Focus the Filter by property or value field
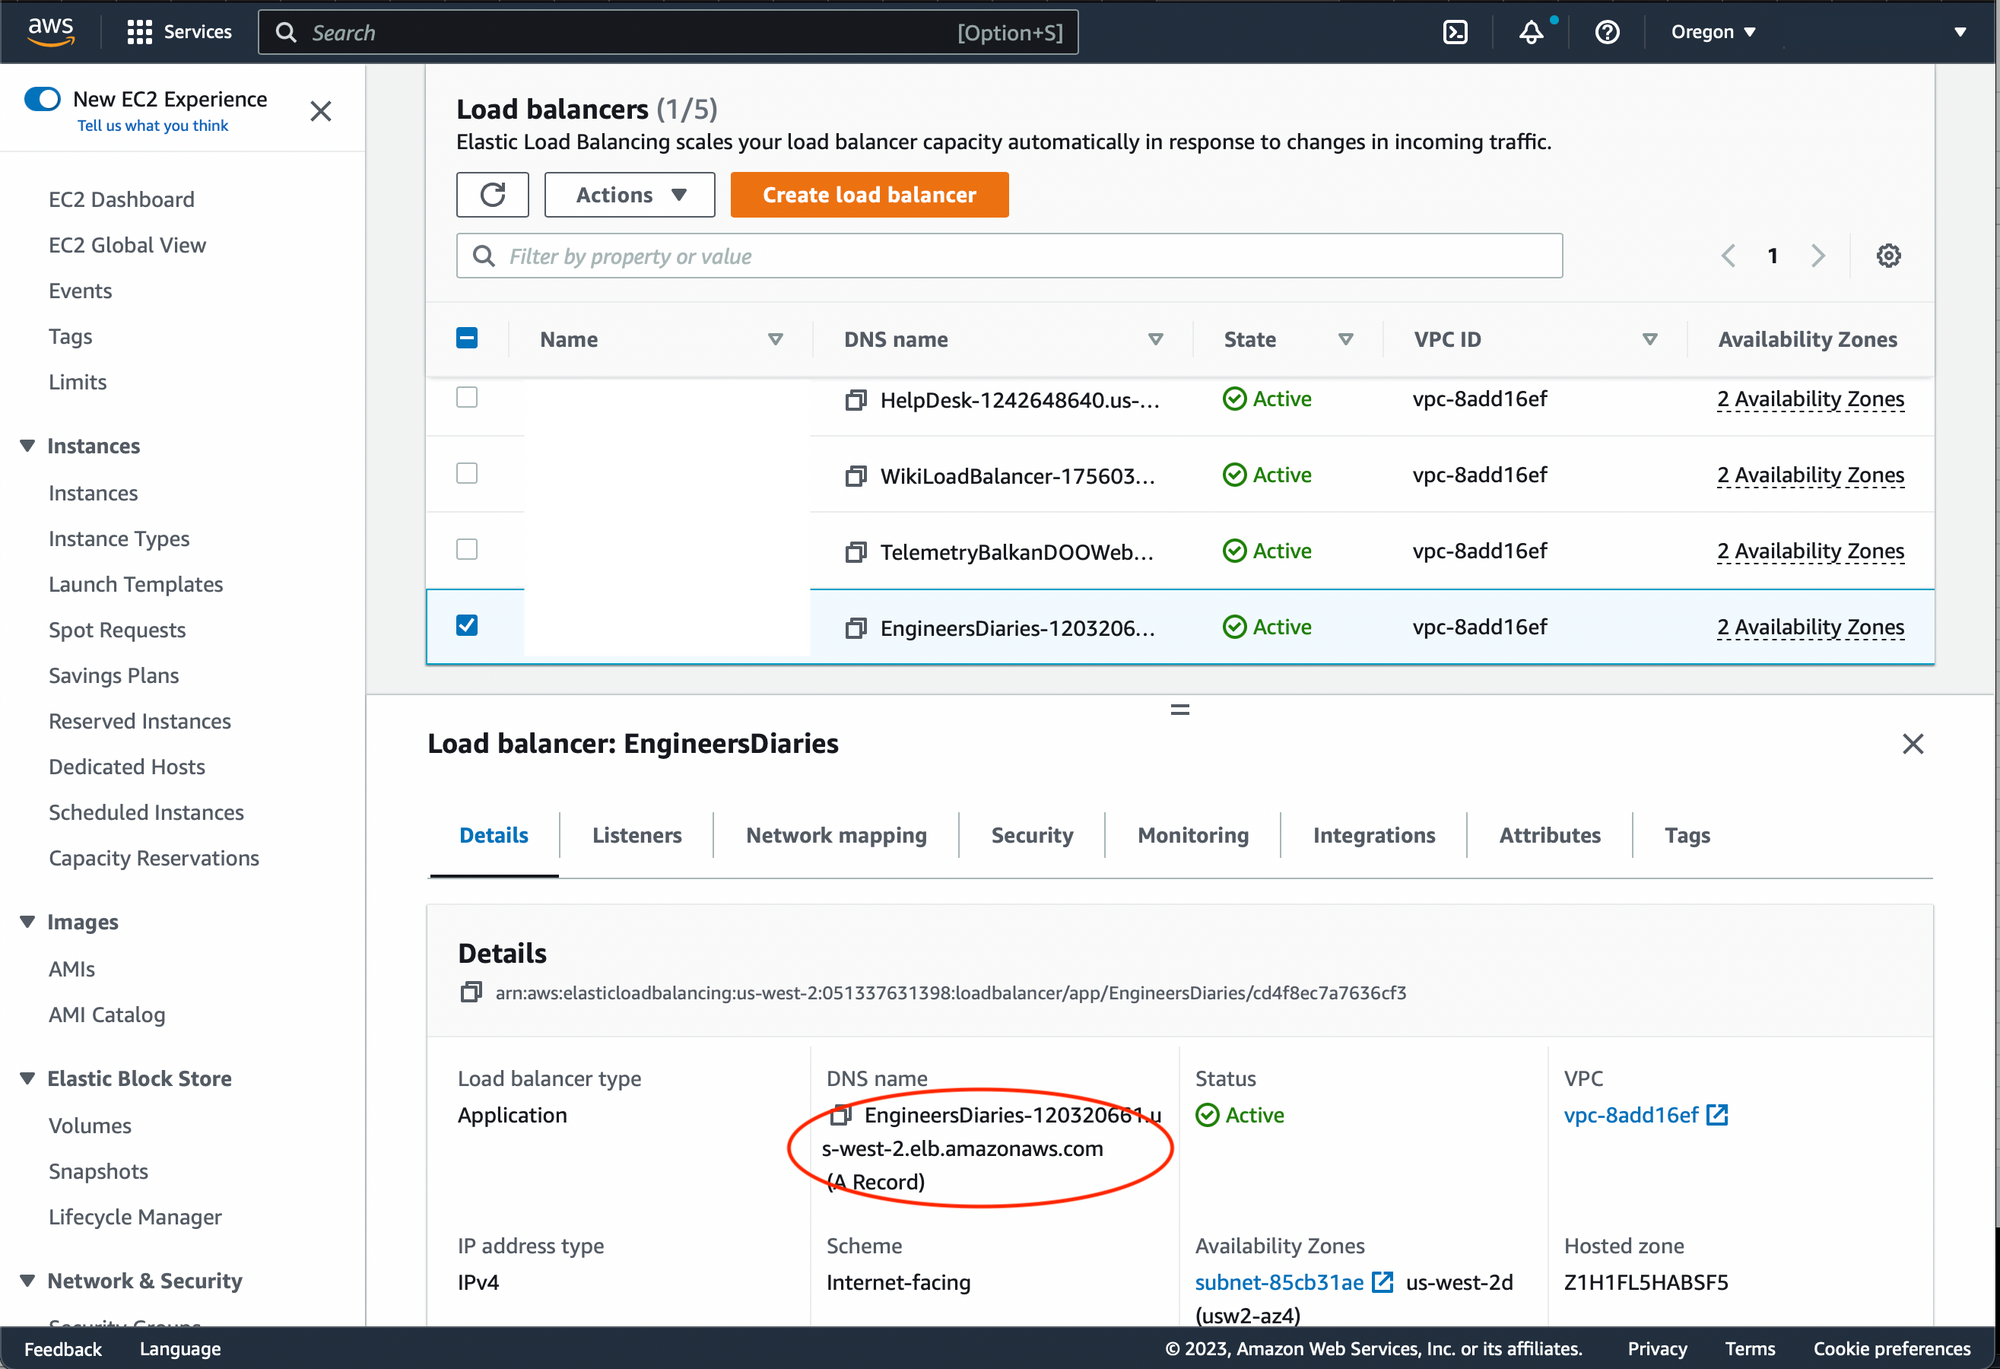The image size is (2000, 1369). point(1009,256)
